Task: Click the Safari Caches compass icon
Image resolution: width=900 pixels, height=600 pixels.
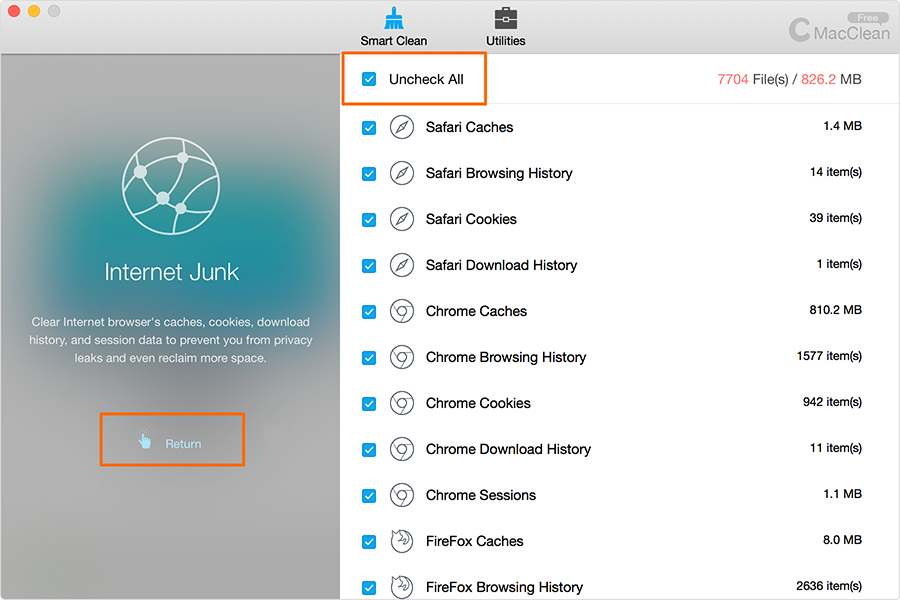Action: coord(402,127)
